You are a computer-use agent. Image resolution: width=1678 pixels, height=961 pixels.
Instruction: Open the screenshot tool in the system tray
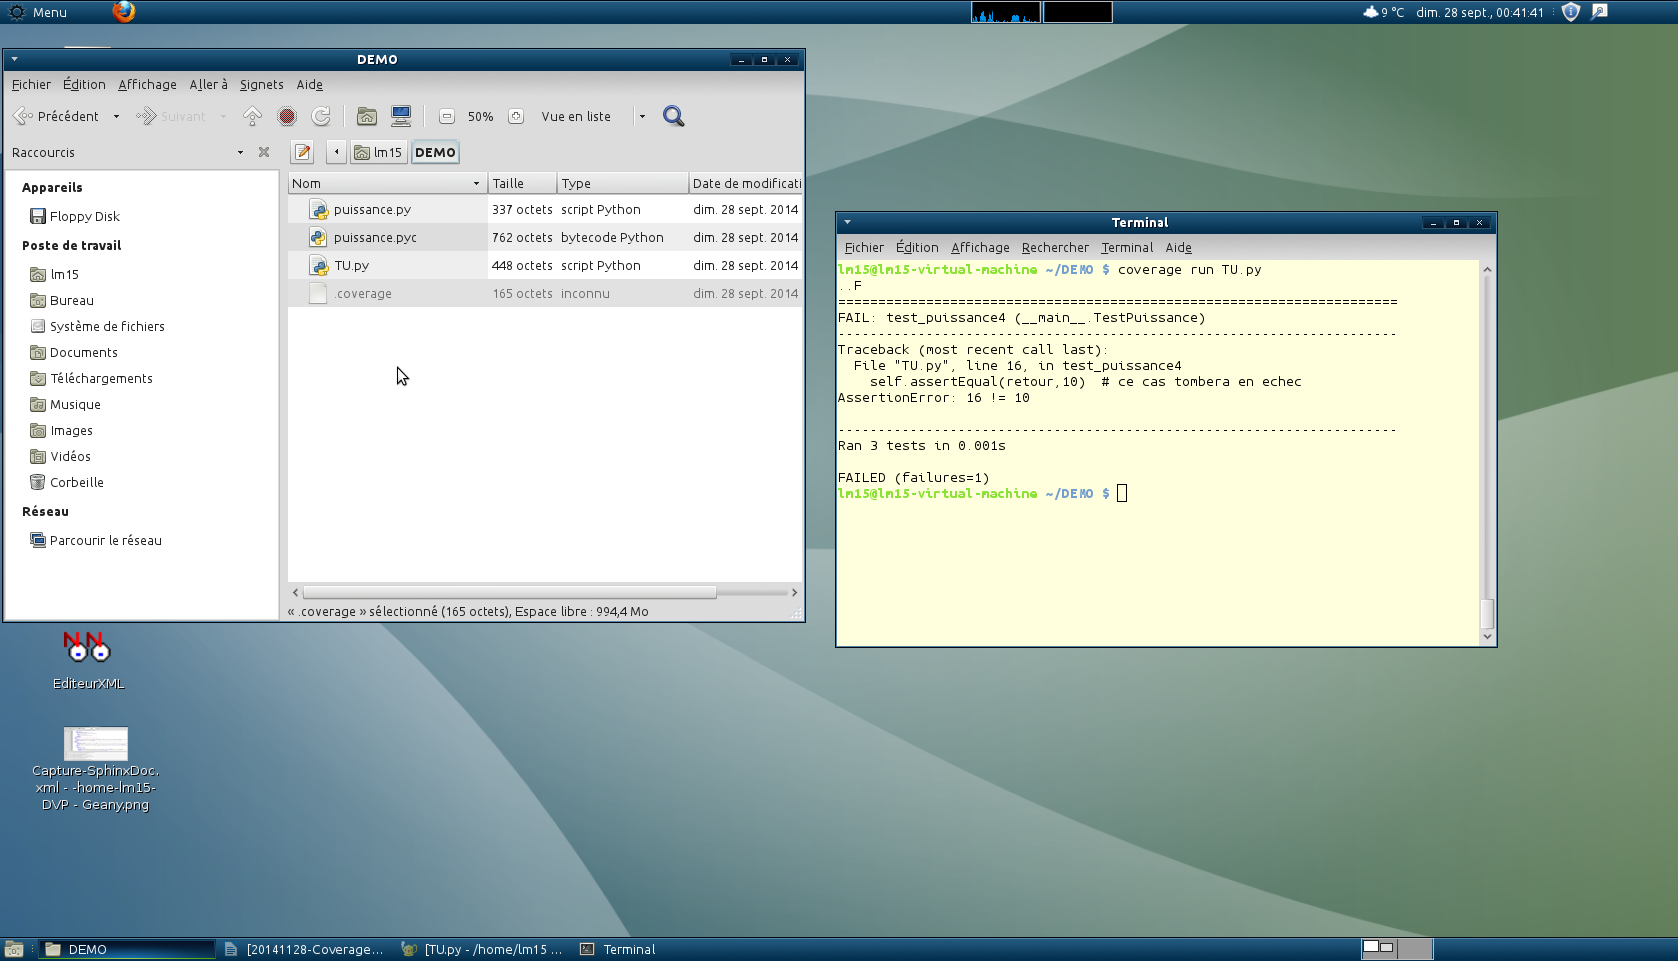coord(1599,12)
